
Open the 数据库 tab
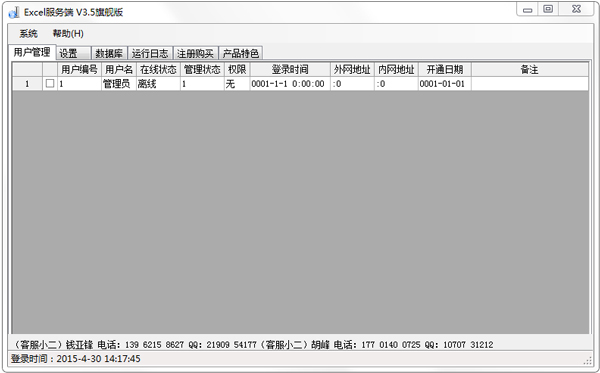tap(109, 53)
